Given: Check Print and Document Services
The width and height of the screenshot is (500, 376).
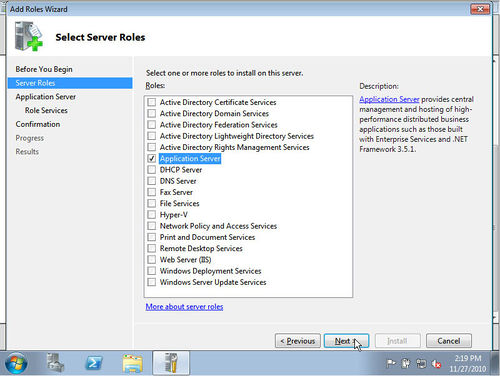Looking at the screenshot, I should pyautogui.click(x=152, y=237).
